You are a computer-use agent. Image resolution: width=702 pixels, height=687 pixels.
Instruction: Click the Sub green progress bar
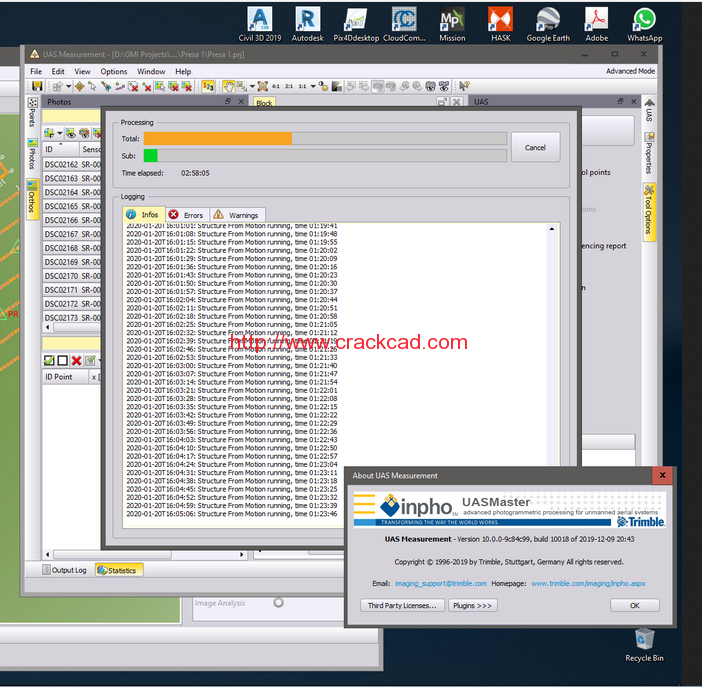pos(325,156)
